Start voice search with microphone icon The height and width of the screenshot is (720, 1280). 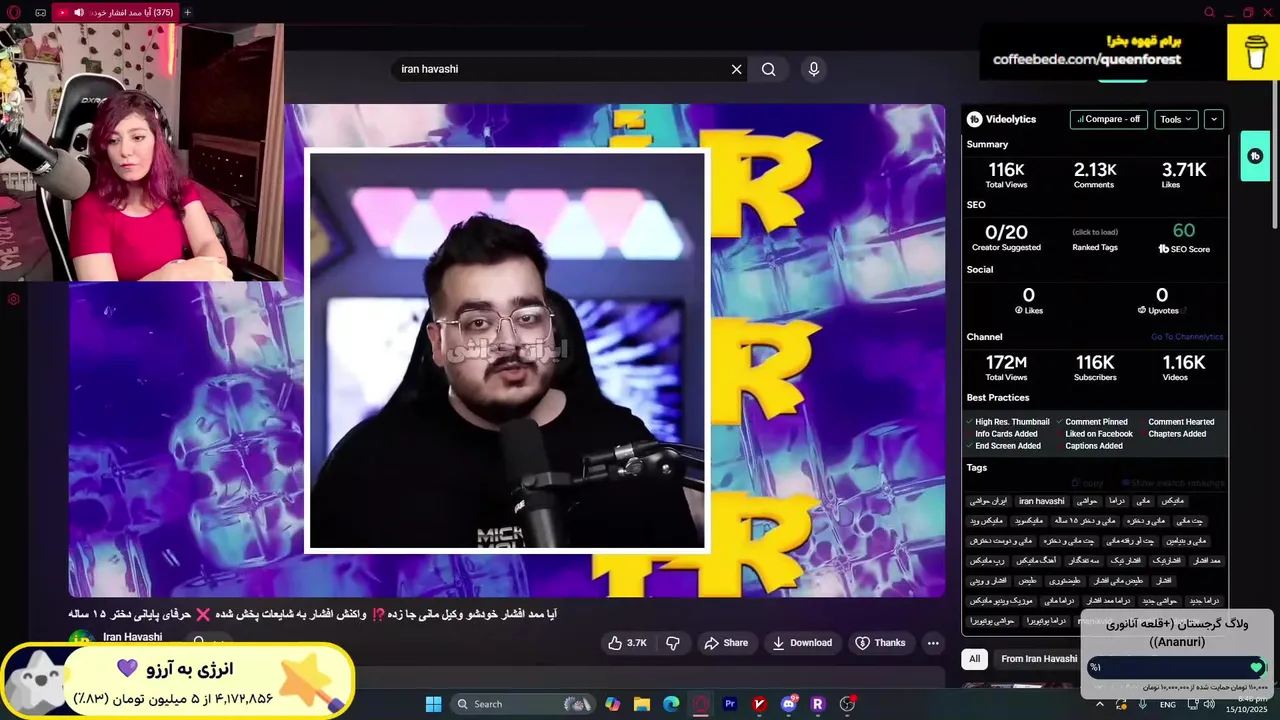click(x=814, y=69)
